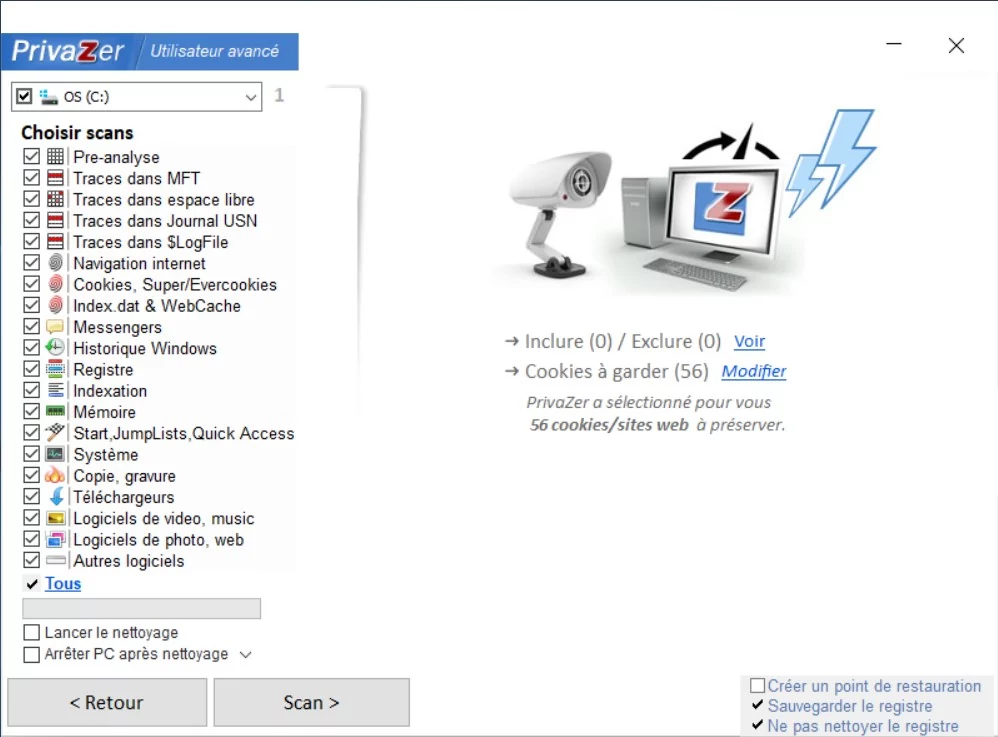Click the Pre-analyse grid icon
The image size is (998, 737).
tap(55, 156)
